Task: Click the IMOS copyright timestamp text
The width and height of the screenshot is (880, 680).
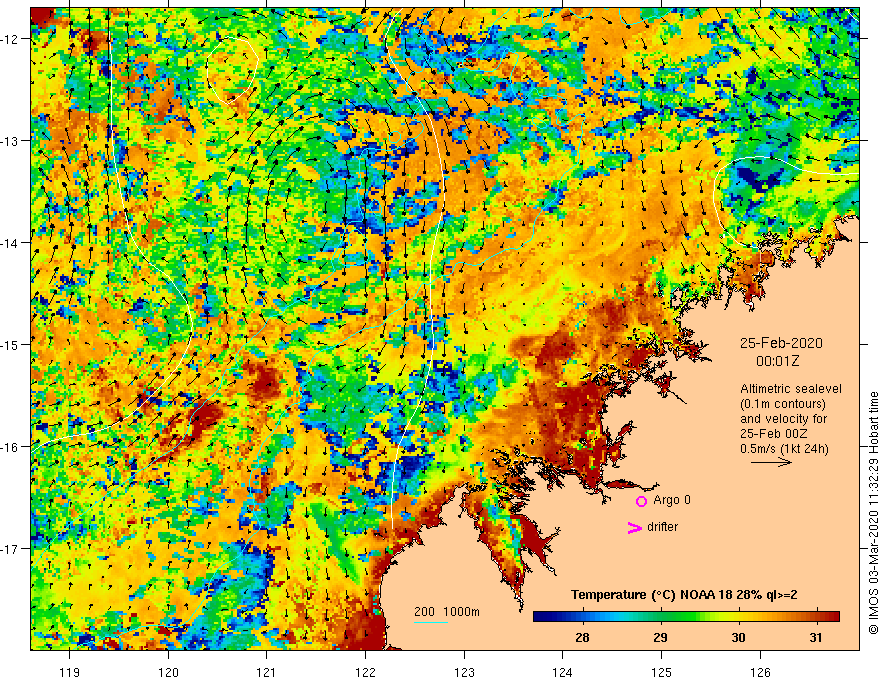Action: (x=873, y=513)
